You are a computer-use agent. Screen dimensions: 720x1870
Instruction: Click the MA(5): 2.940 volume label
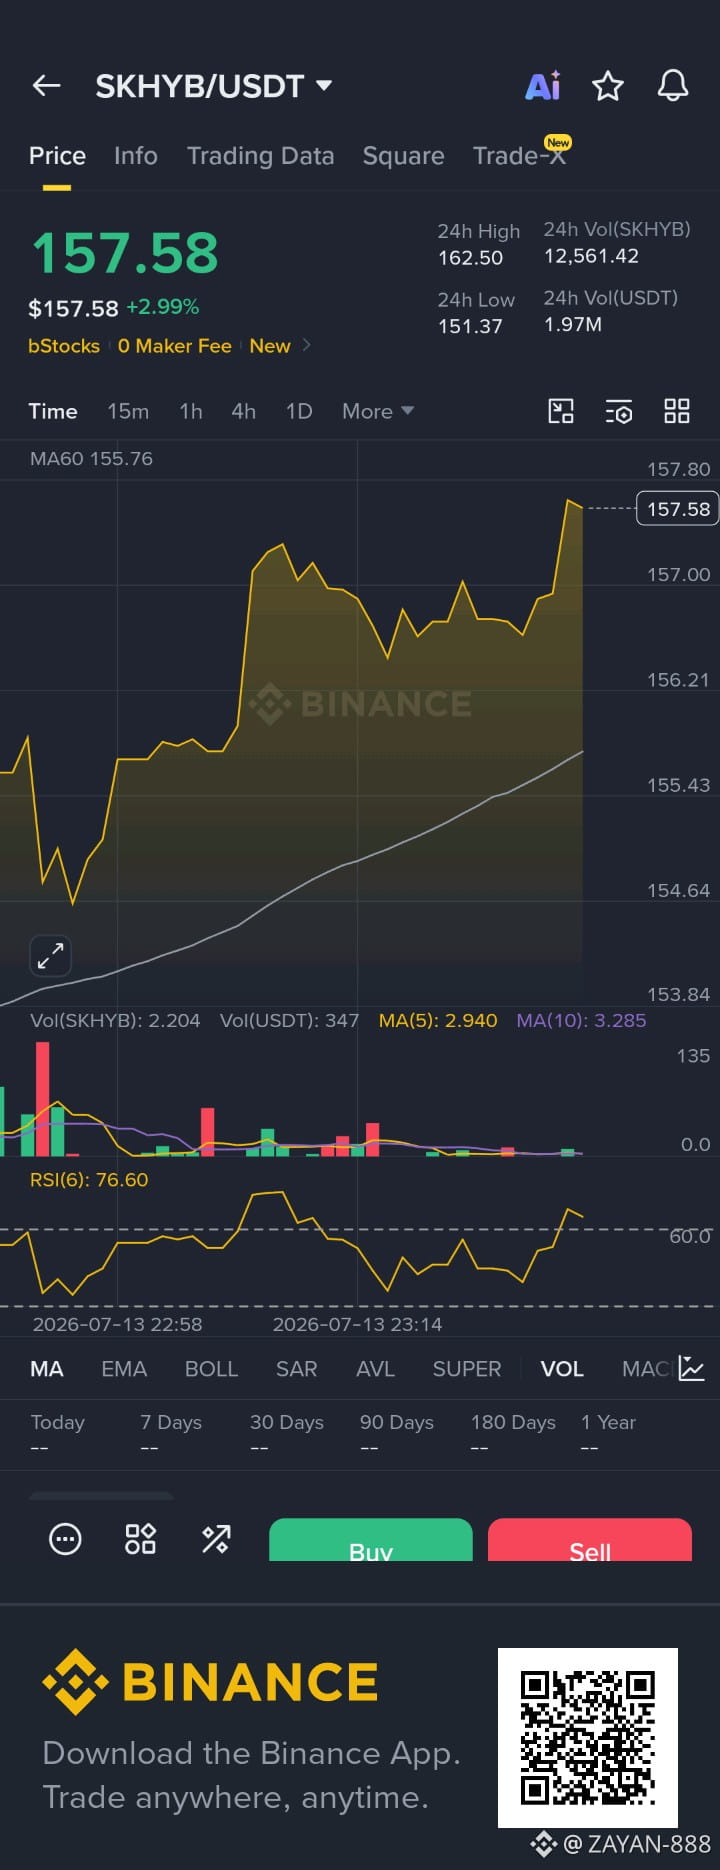click(x=438, y=1021)
